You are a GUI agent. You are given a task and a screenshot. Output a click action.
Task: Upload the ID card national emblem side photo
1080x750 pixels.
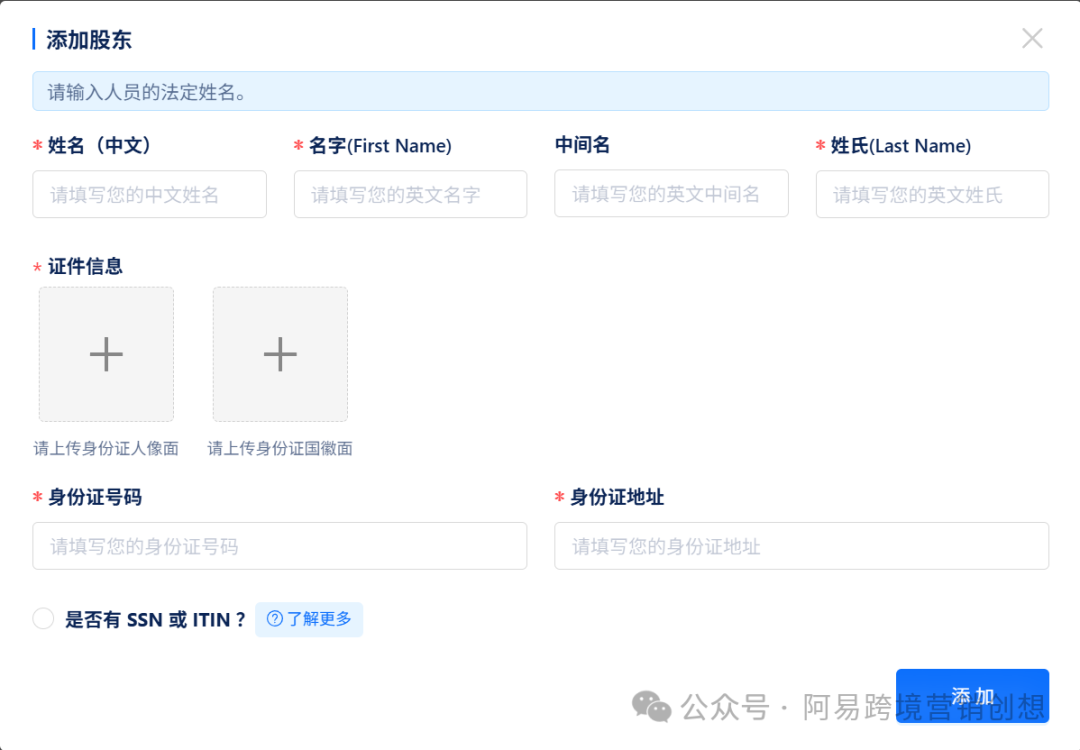(280, 354)
